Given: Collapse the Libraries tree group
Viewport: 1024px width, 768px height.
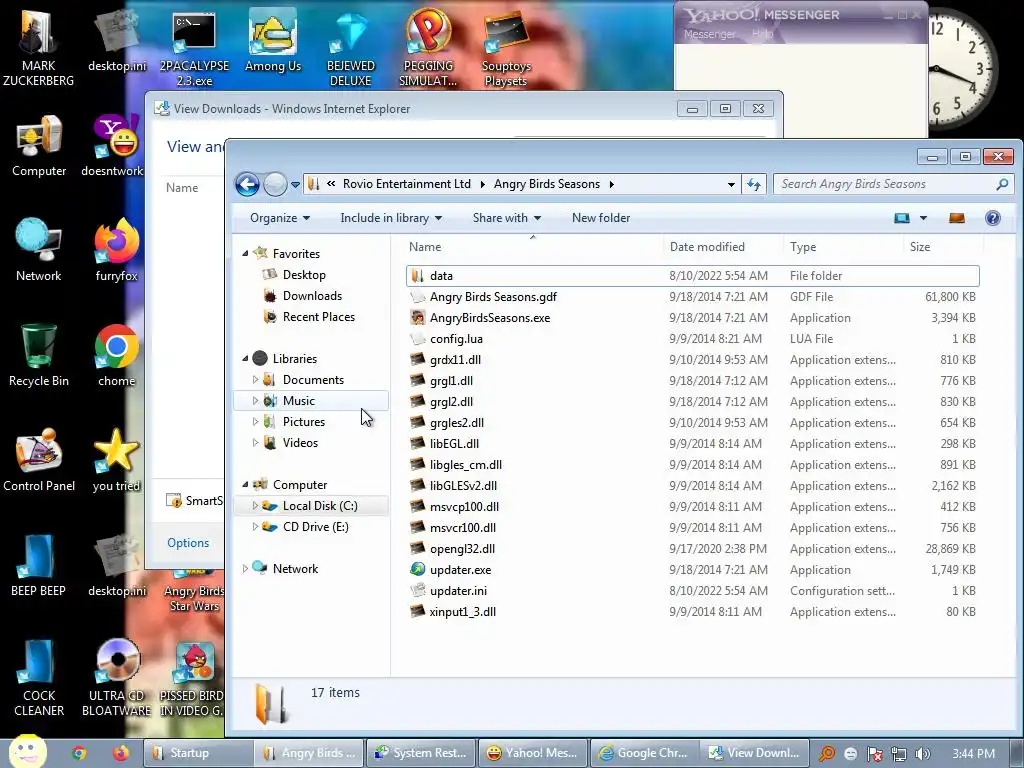Looking at the screenshot, I should 246,359.
